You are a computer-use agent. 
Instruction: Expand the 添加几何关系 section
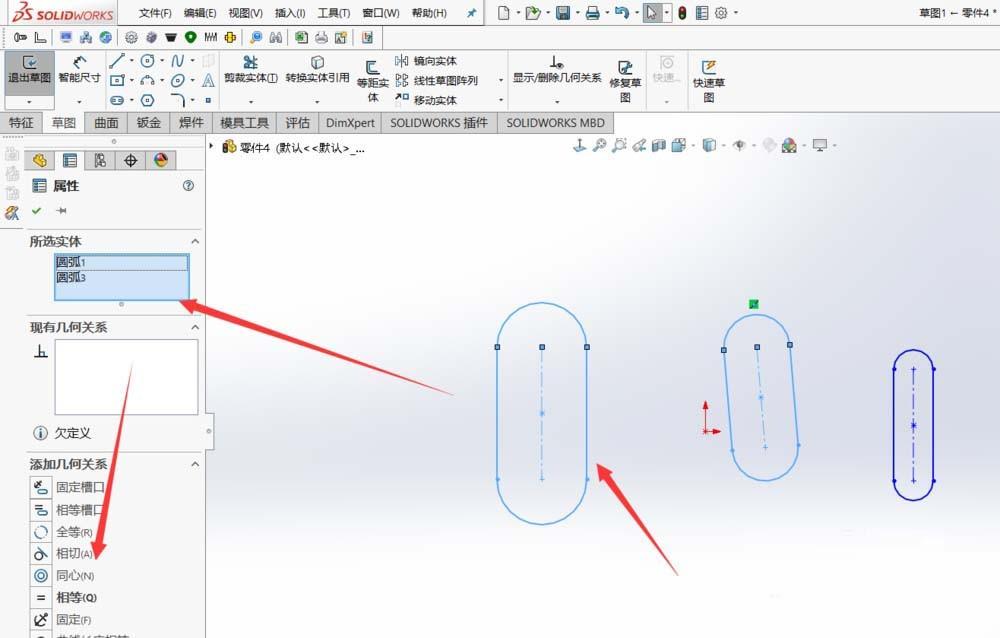[196, 463]
